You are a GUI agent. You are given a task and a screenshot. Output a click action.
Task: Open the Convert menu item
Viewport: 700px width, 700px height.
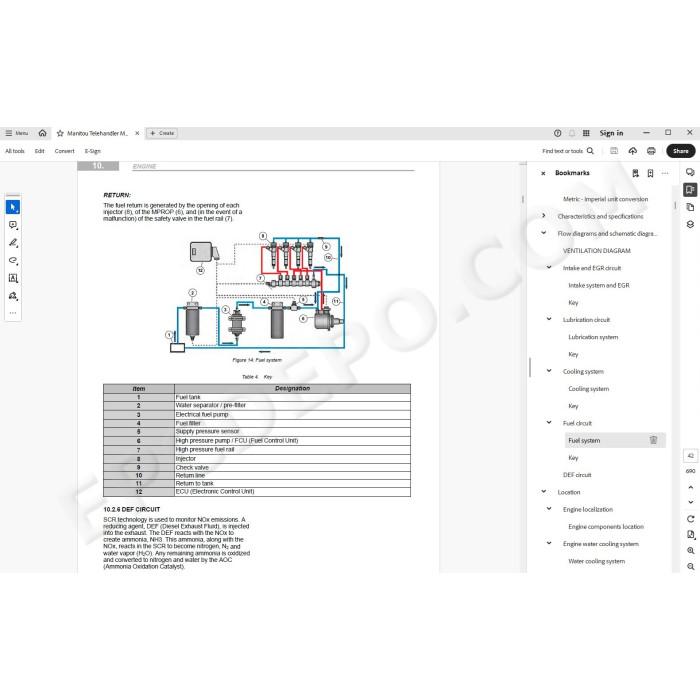(64, 151)
